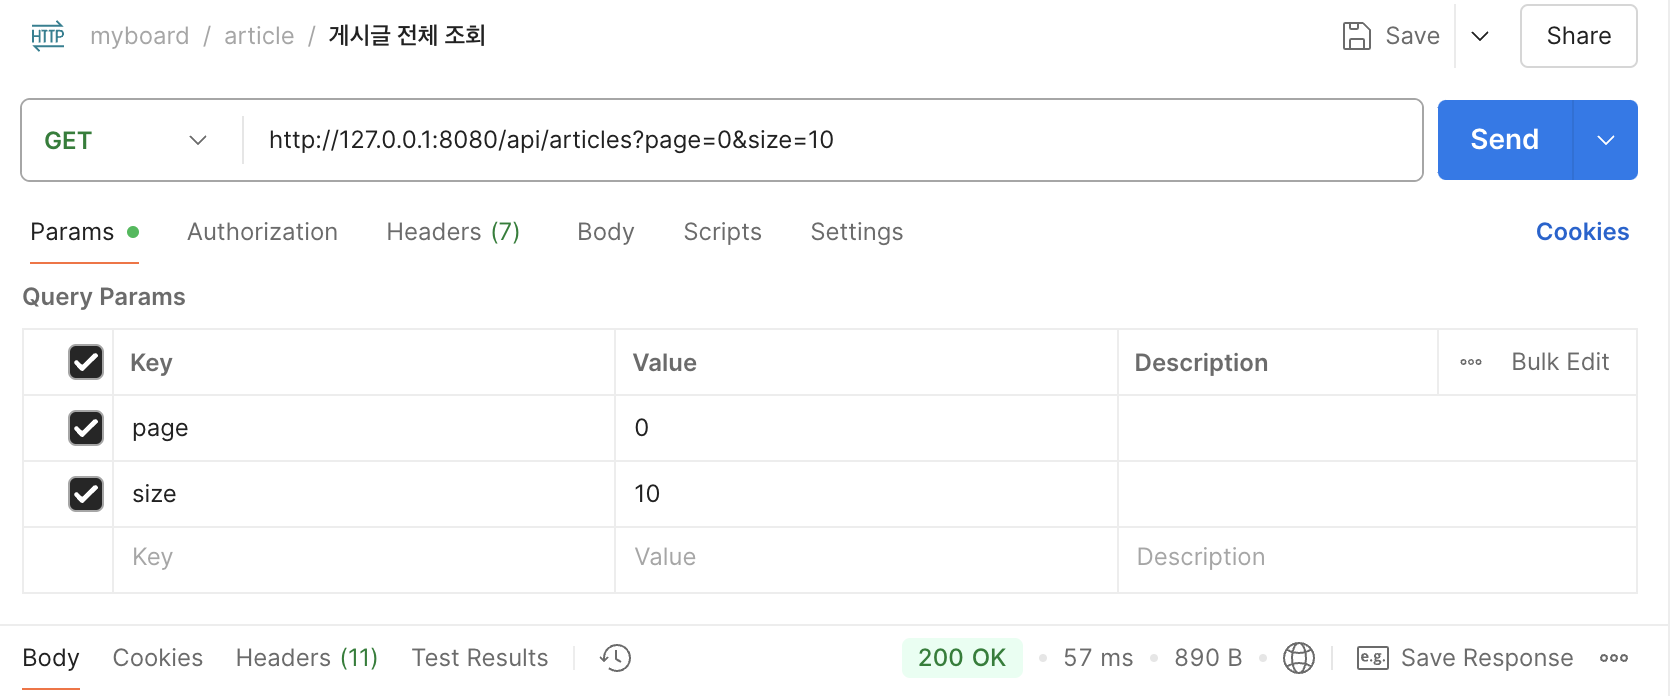Click the Share button
Screen dimensions: 1670x696
[x=1578, y=36]
